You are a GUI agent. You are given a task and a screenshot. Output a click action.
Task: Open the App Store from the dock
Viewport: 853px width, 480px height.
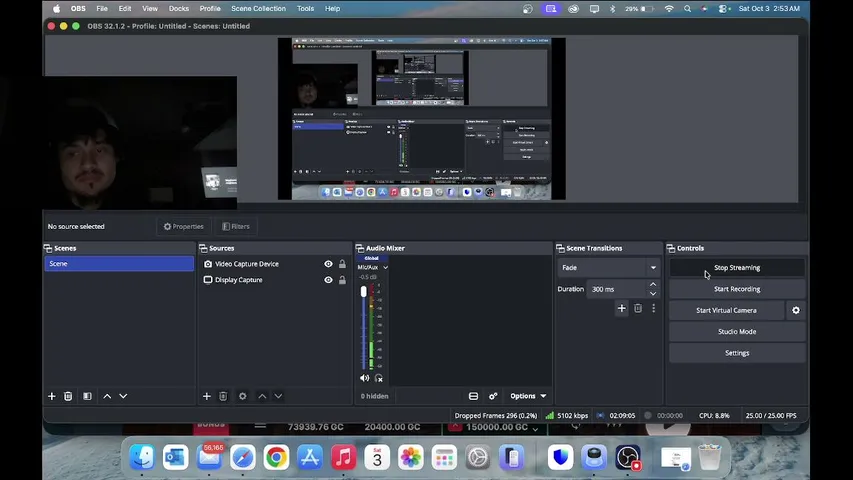click(x=310, y=457)
